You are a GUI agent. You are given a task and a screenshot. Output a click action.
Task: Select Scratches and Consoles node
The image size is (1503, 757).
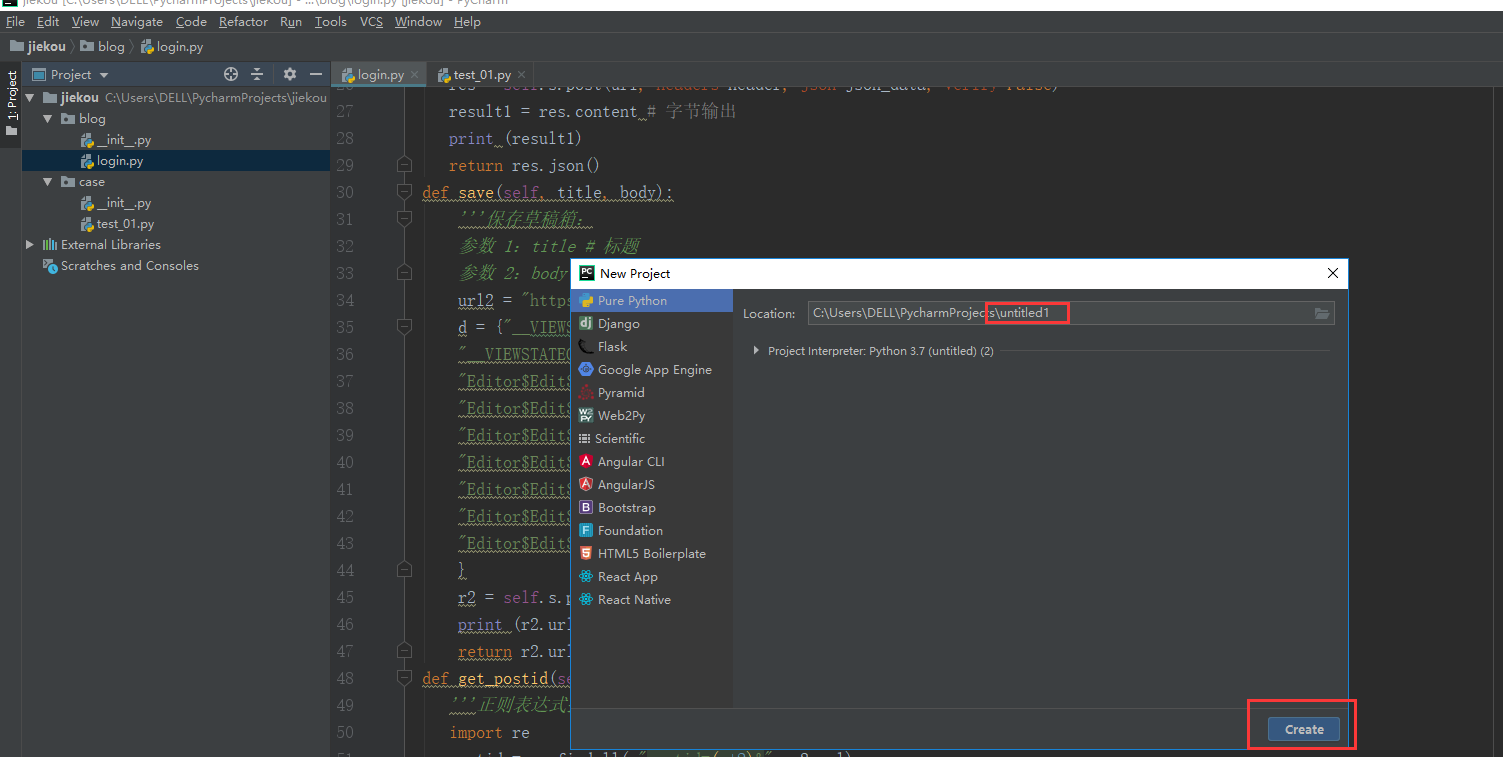(121, 266)
